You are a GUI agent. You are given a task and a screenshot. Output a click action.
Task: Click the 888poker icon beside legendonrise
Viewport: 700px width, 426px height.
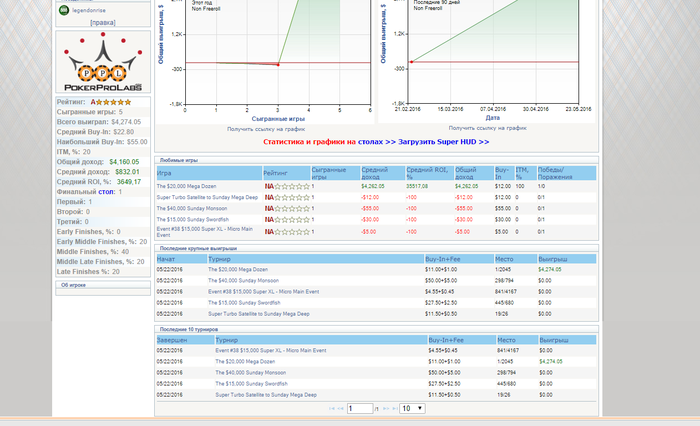(64, 10)
